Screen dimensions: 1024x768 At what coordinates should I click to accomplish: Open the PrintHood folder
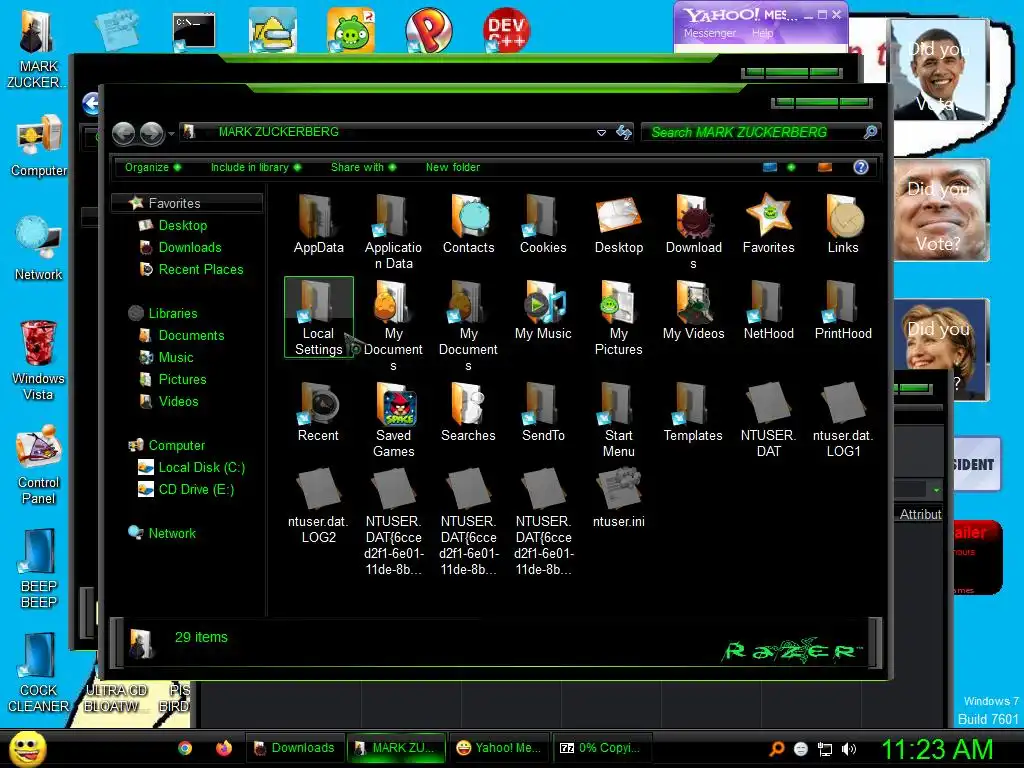coord(843,310)
